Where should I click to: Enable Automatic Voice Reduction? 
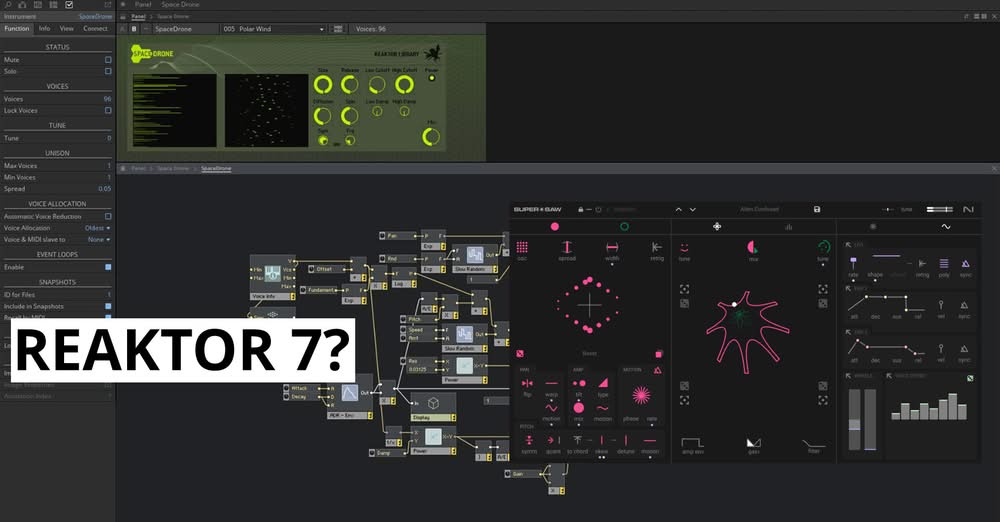point(108,216)
